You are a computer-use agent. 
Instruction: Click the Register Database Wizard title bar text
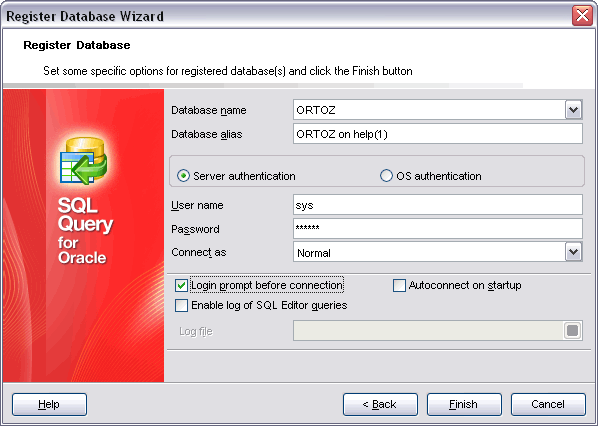pyautogui.click(x=85, y=16)
